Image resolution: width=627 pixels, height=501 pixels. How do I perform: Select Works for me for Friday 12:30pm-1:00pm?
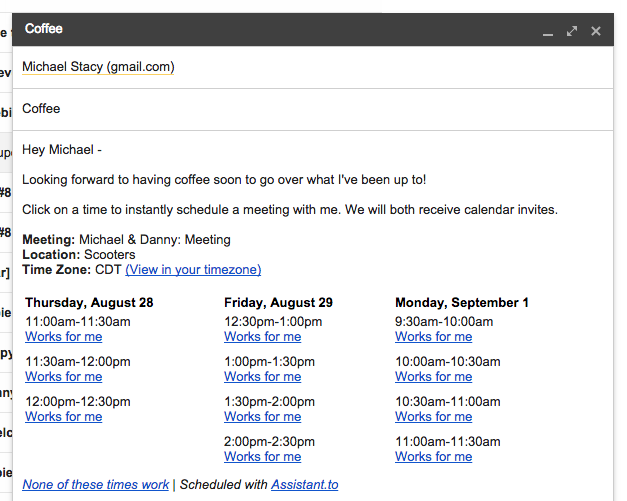pyautogui.click(x=263, y=337)
